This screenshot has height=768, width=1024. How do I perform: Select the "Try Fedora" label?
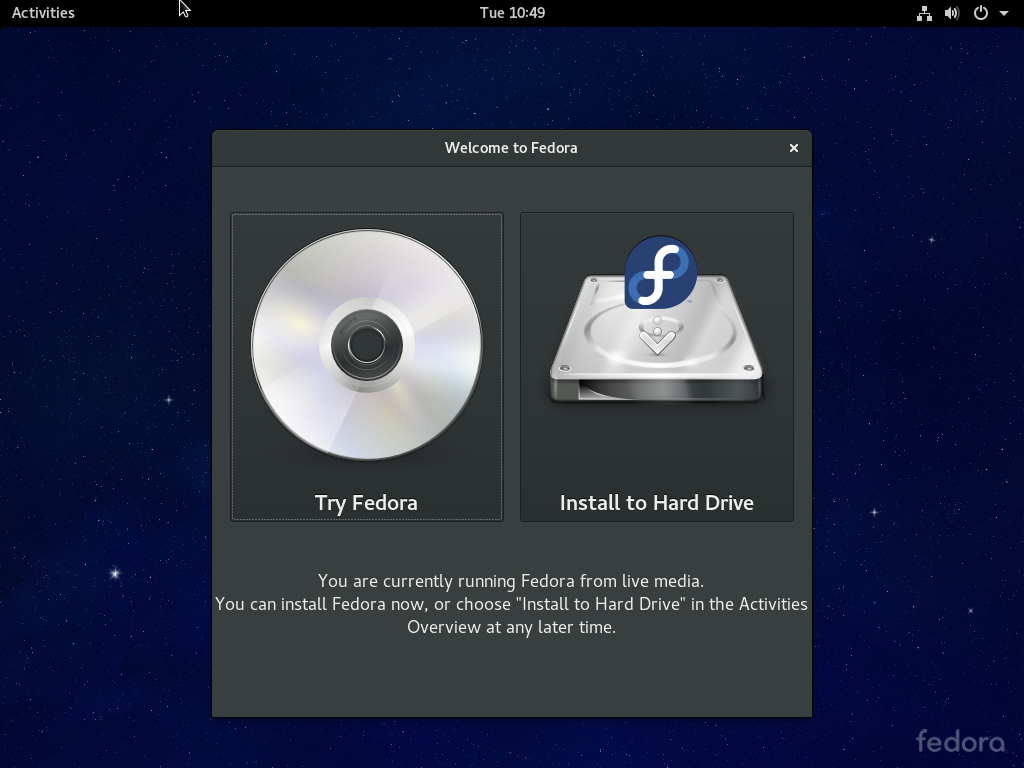point(366,503)
